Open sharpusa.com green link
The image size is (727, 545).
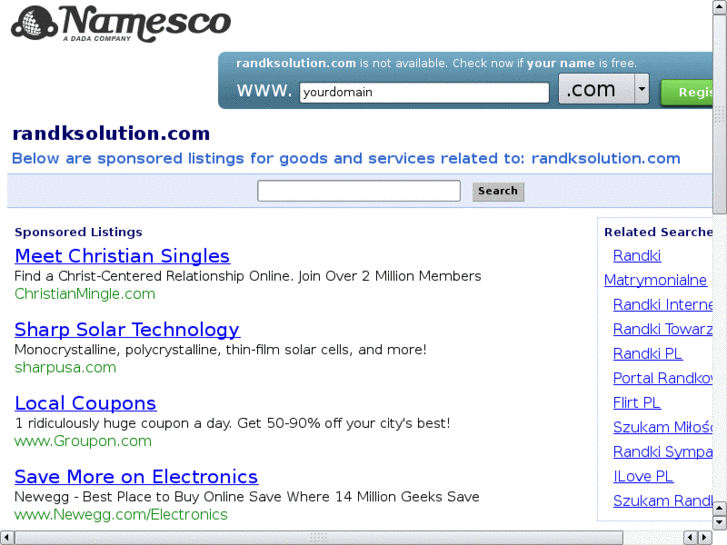click(x=65, y=367)
